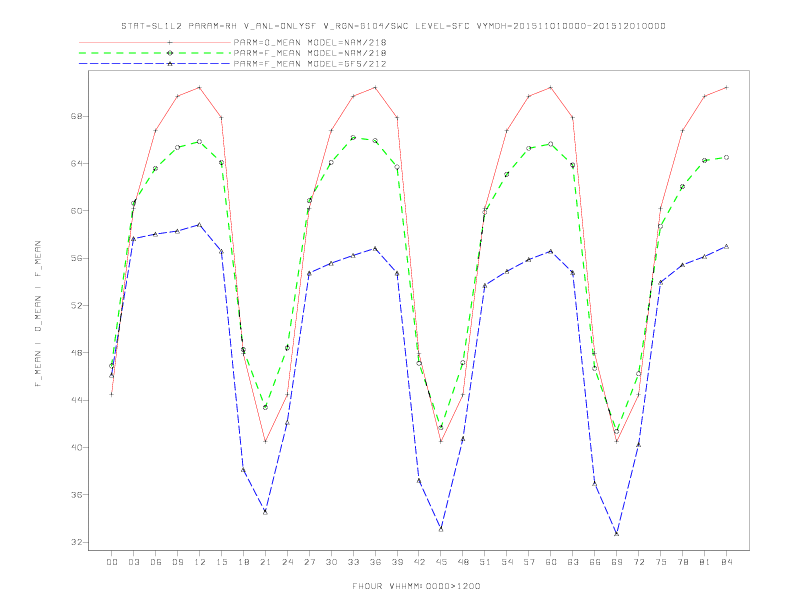Click x-axis tick label 60

coord(551,562)
